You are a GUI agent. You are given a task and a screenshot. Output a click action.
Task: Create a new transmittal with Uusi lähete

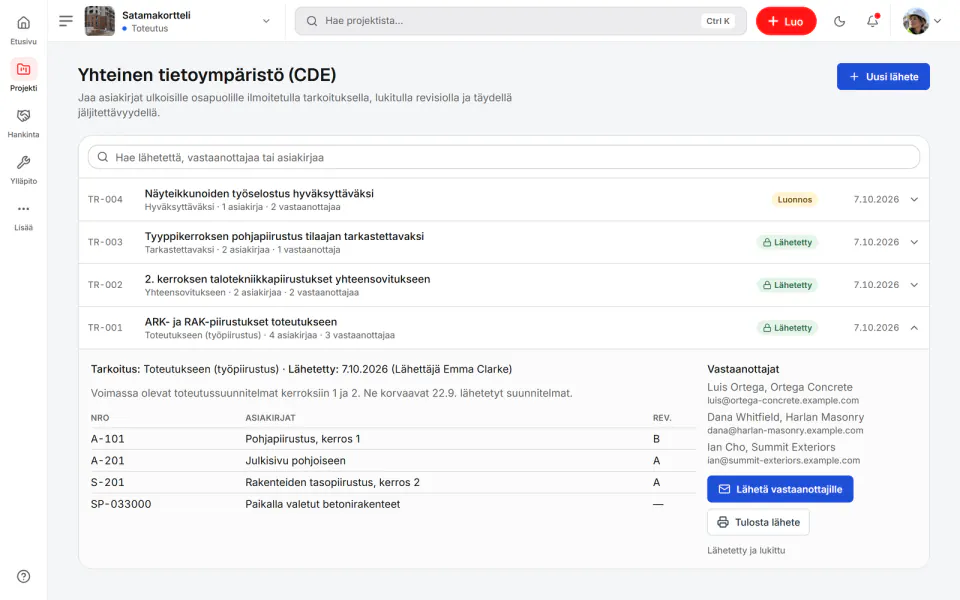tap(883, 77)
